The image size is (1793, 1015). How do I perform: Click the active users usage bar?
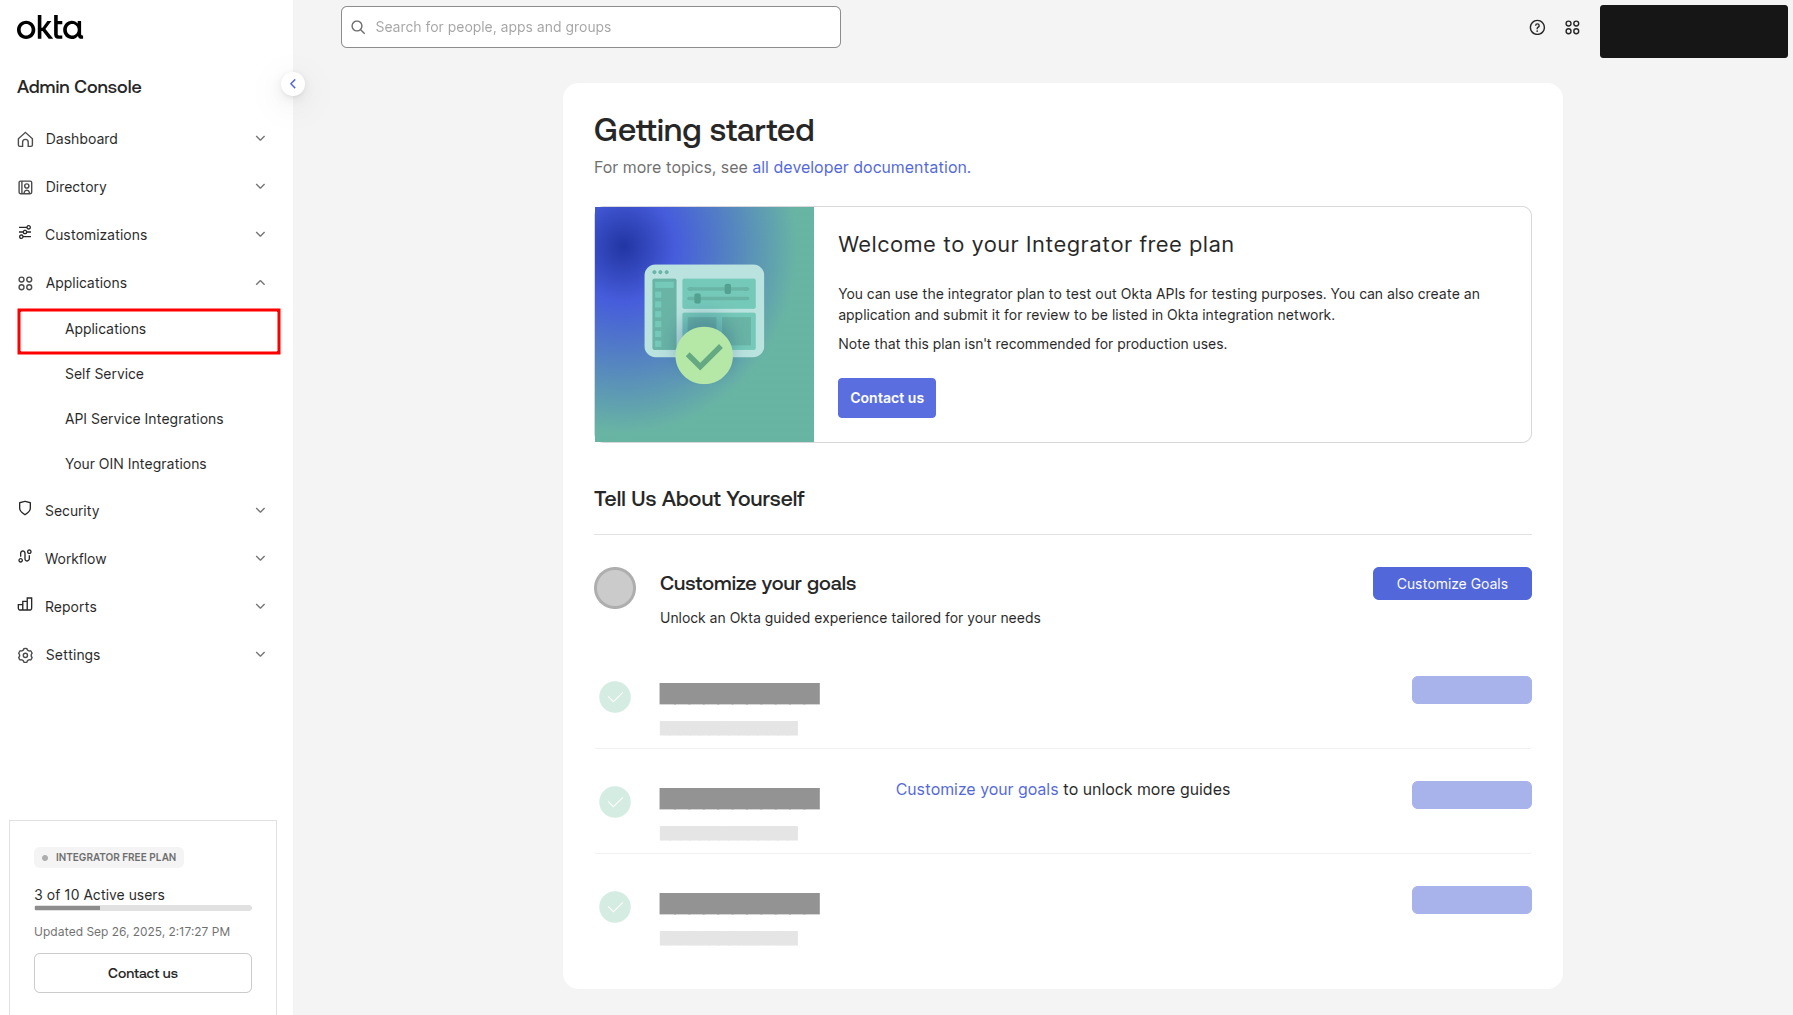click(143, 908)
